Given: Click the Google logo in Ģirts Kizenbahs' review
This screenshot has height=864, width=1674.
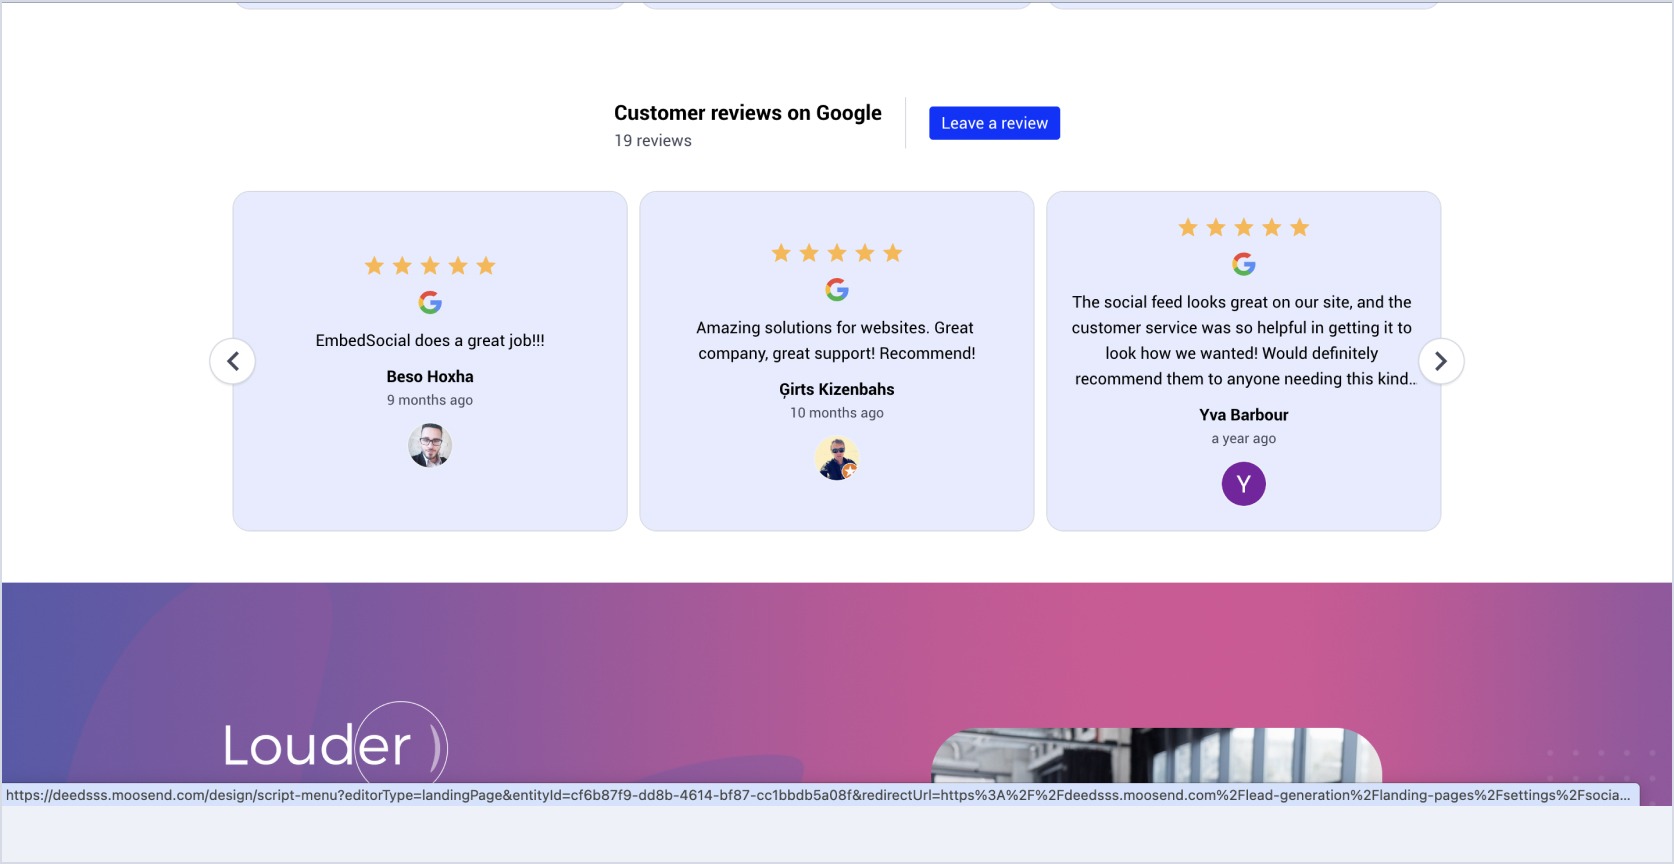Looking at the screenshot, I should coord(837,289).
